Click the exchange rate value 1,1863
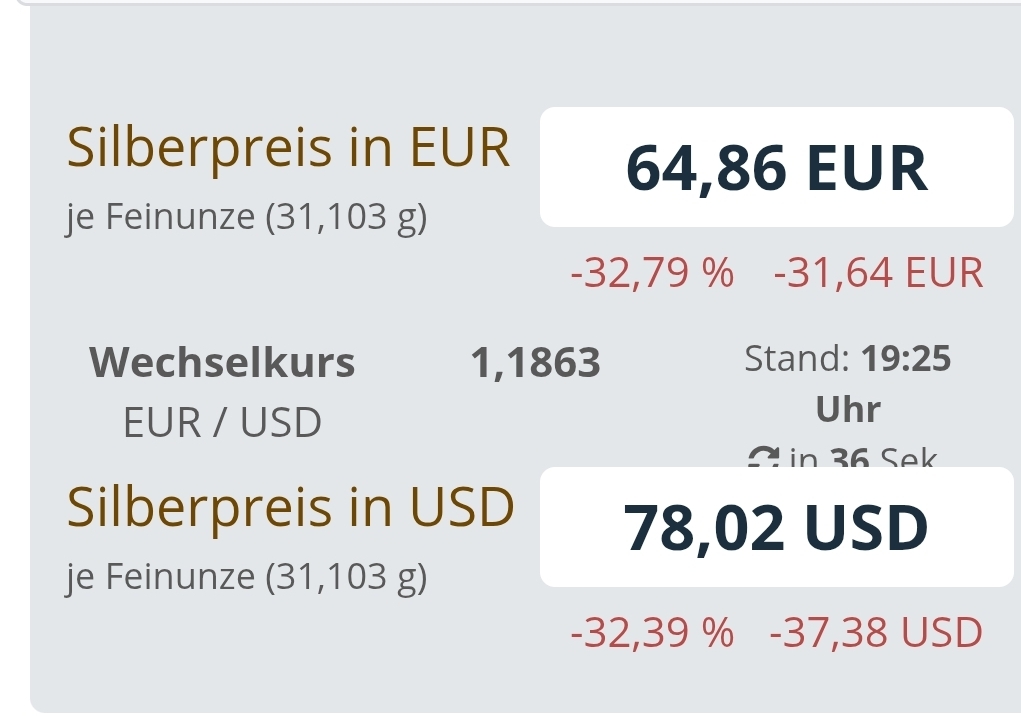The width and height of the screenshot is (1021, 718). [x=535, y=363]
